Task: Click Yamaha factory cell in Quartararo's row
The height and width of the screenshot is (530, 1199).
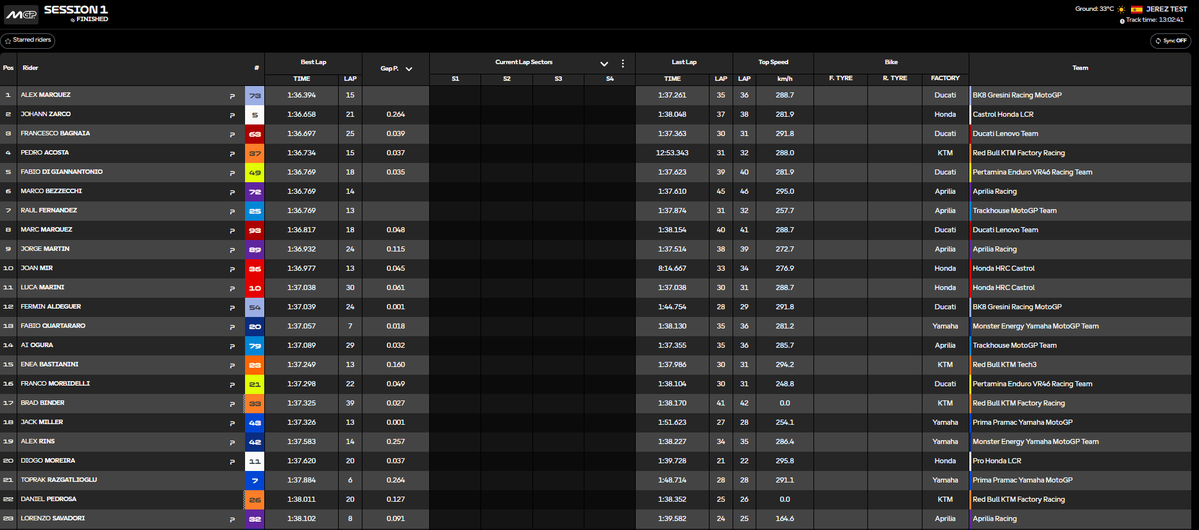Action: [945, 327]
